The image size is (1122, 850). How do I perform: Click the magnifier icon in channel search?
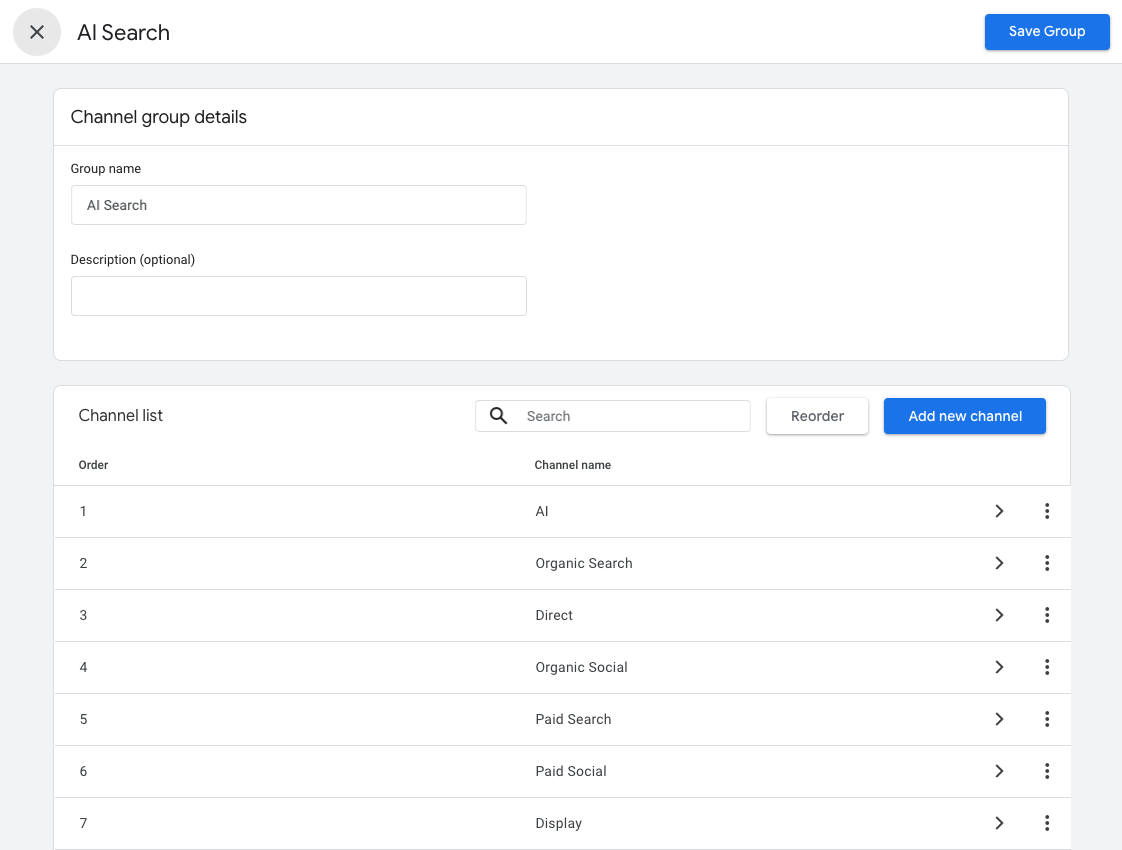tap(498, 416)
